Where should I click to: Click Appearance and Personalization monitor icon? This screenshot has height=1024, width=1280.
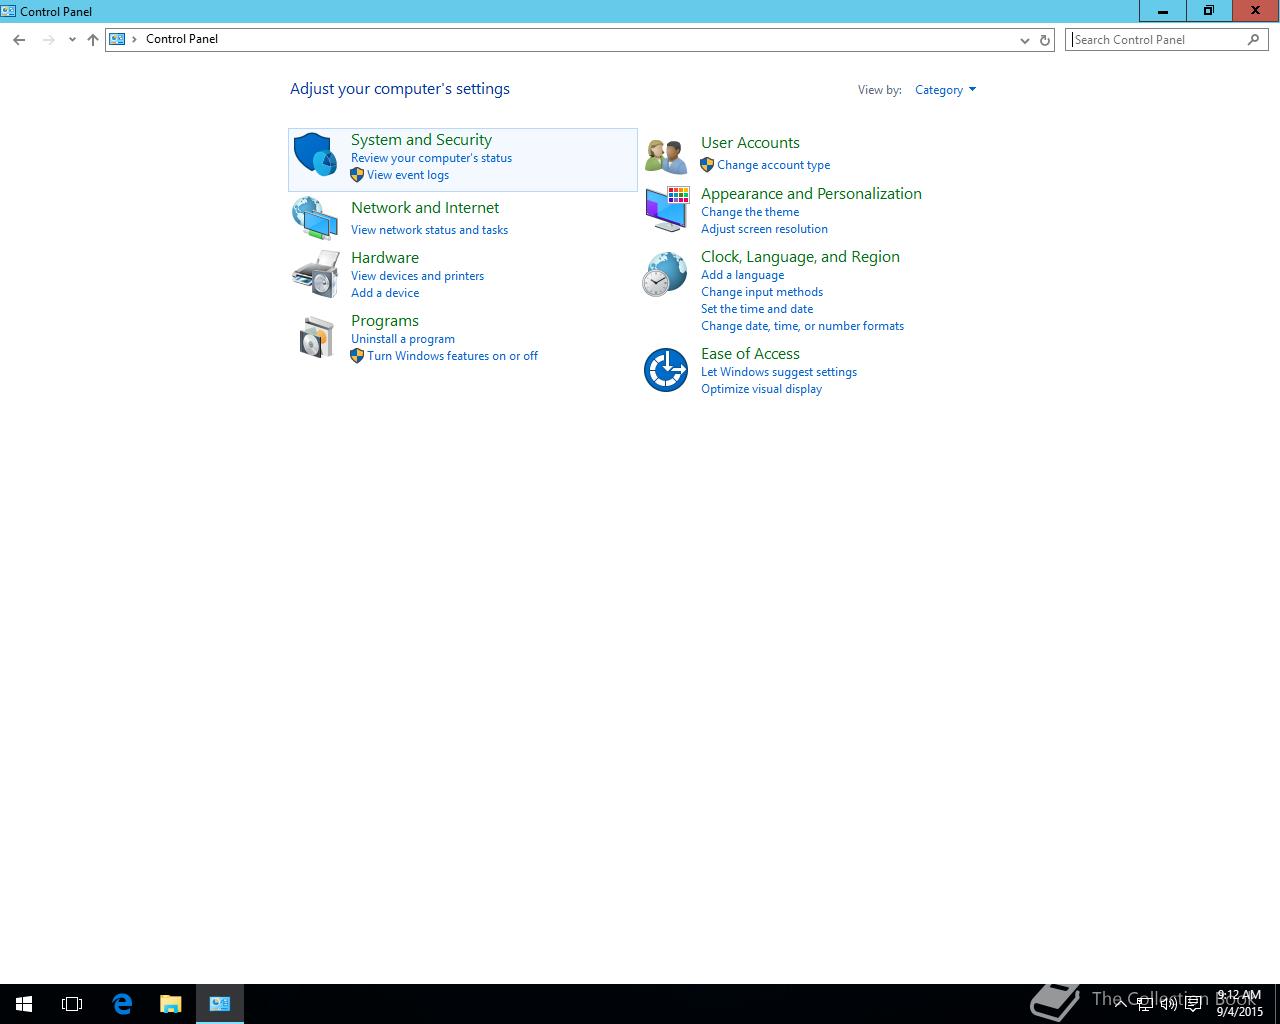[667, 208]
